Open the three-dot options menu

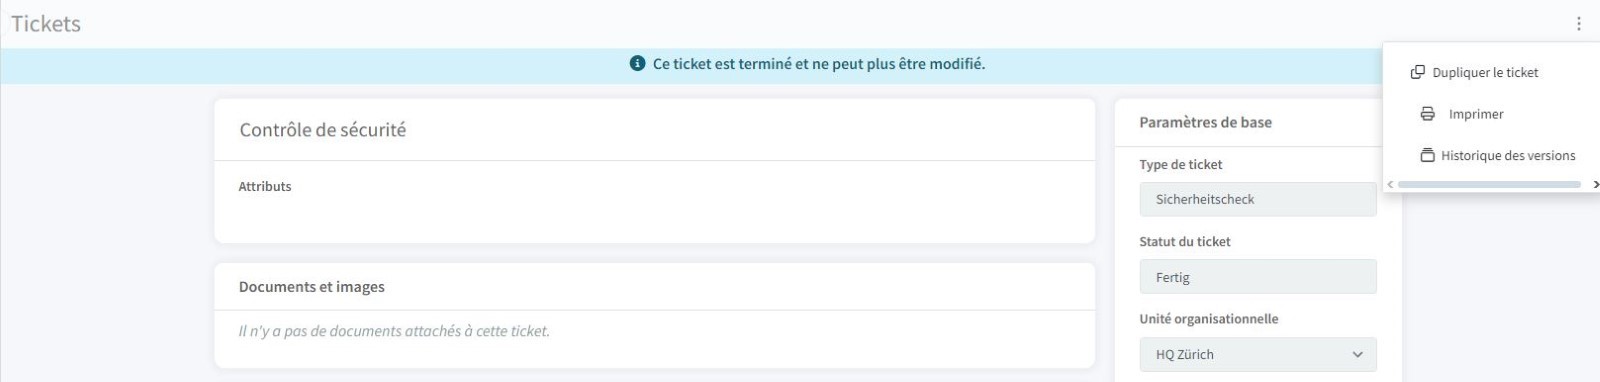click(x=1579, y=23)
